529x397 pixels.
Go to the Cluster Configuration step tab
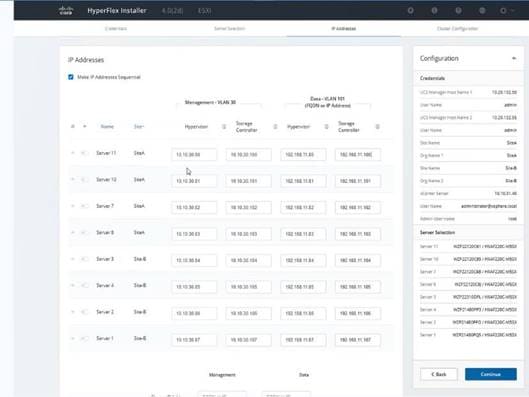coord(457,29)
